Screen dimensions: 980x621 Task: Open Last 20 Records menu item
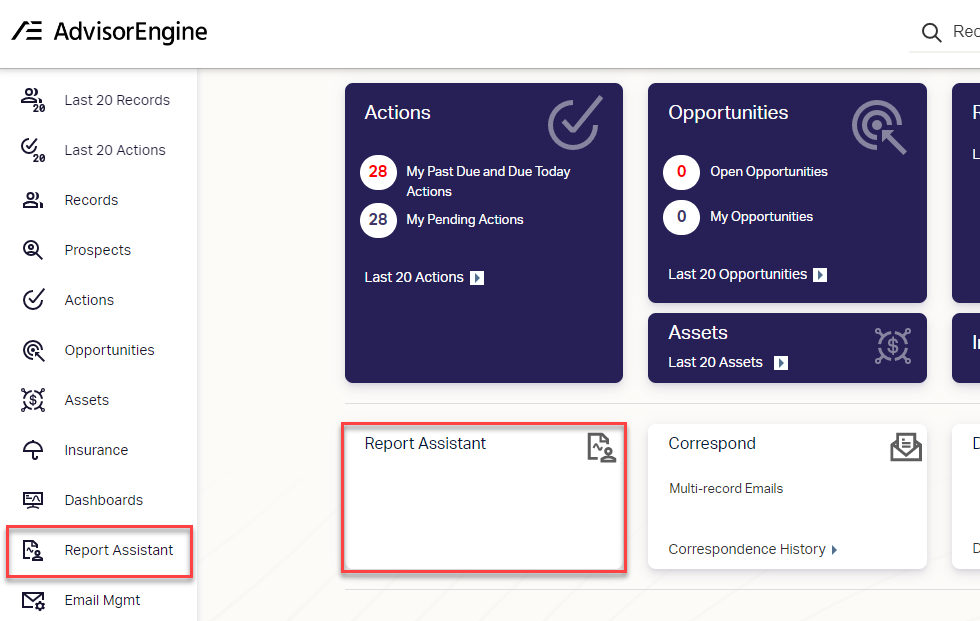[117, 100]
